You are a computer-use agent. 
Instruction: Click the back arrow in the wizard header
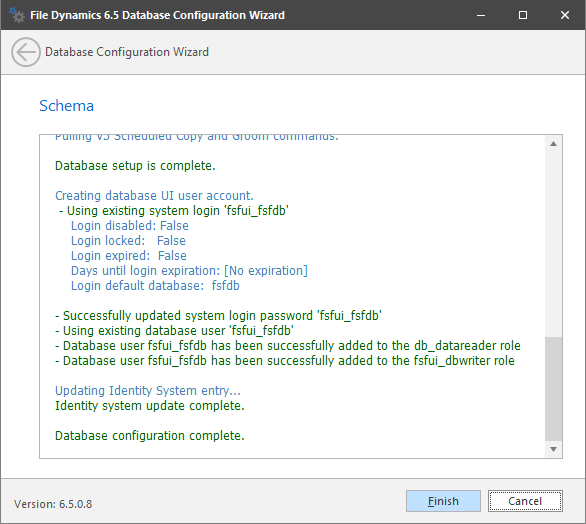pos(25,52)
